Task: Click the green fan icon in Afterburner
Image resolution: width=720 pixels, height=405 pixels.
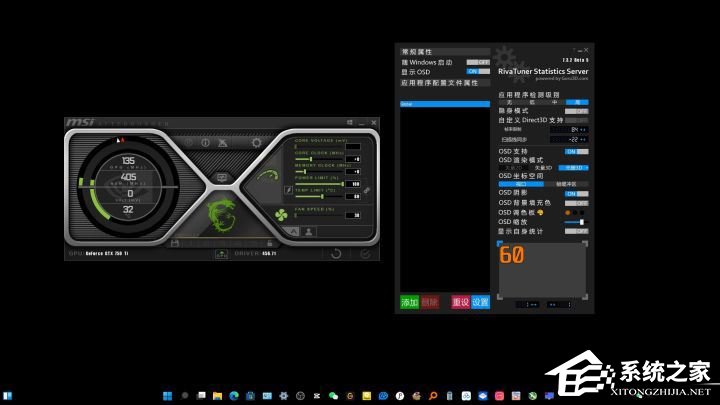Action: tap(281, 214)
